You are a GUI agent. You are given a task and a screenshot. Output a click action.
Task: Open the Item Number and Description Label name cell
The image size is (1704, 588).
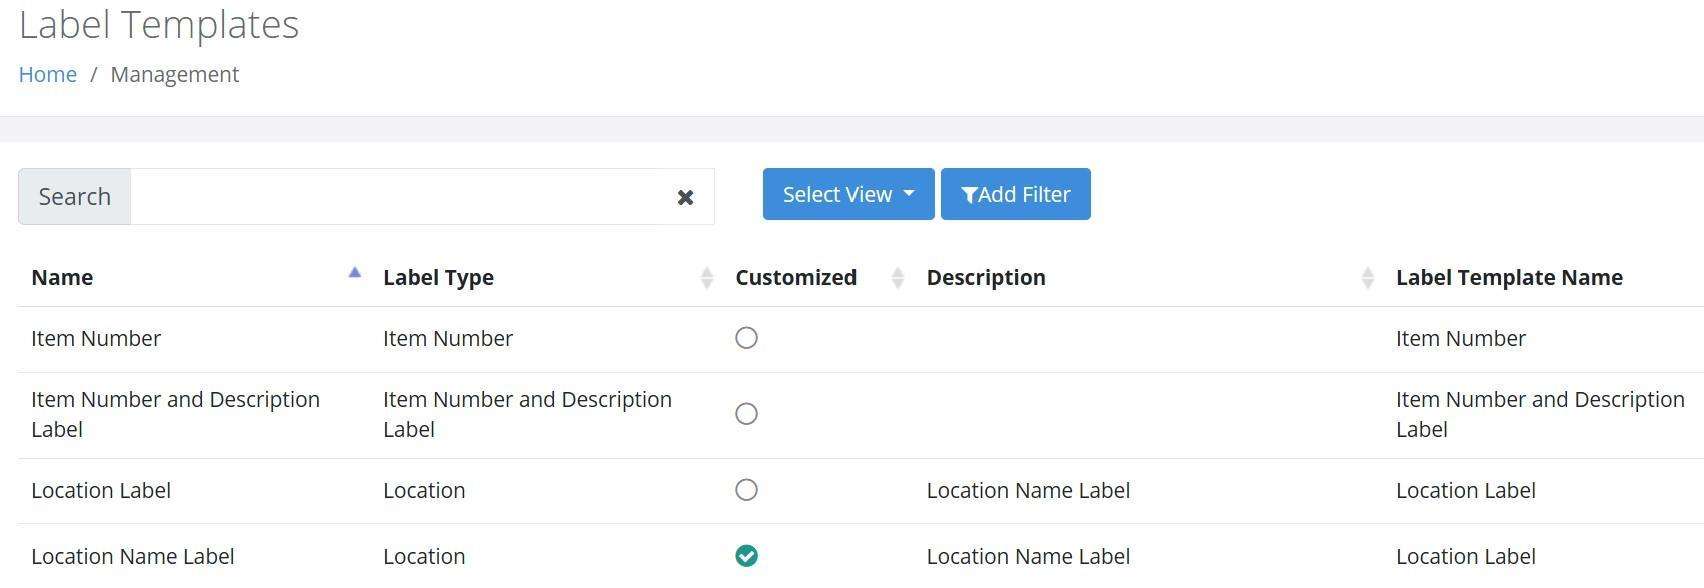[x=175, y=414]
